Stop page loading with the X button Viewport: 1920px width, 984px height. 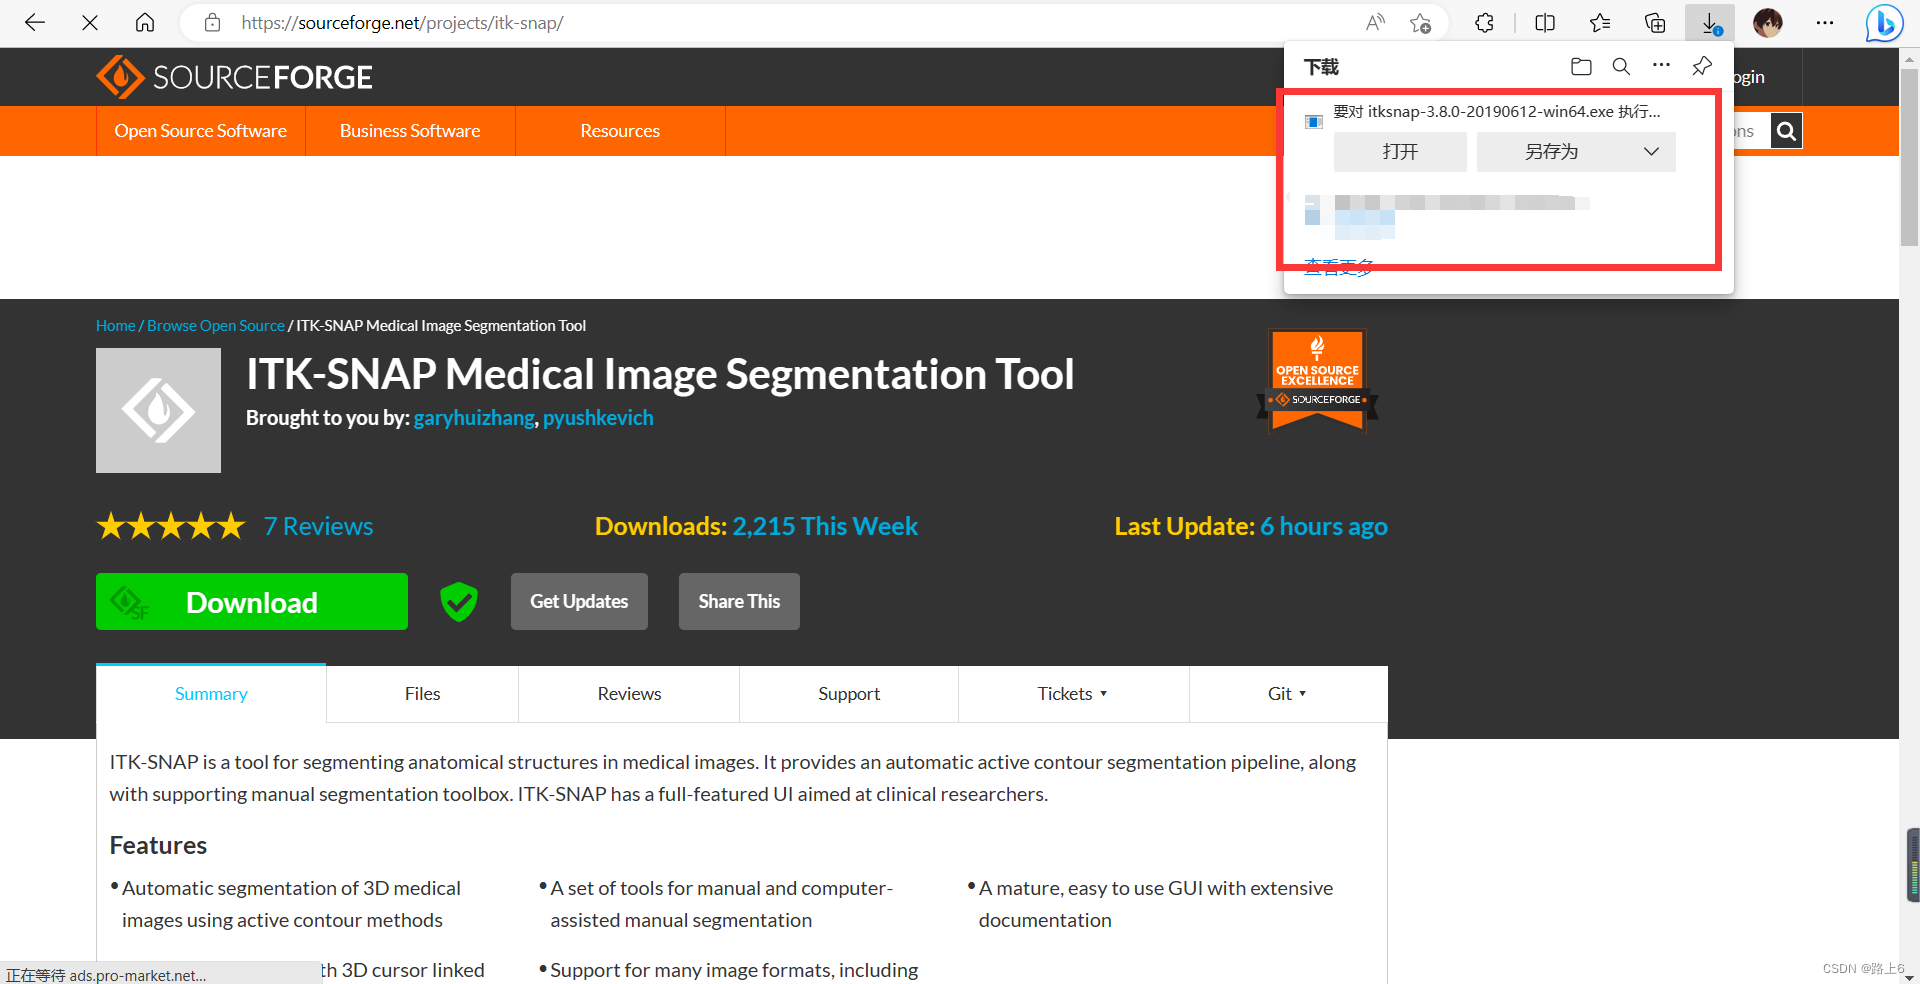(90, 23)
